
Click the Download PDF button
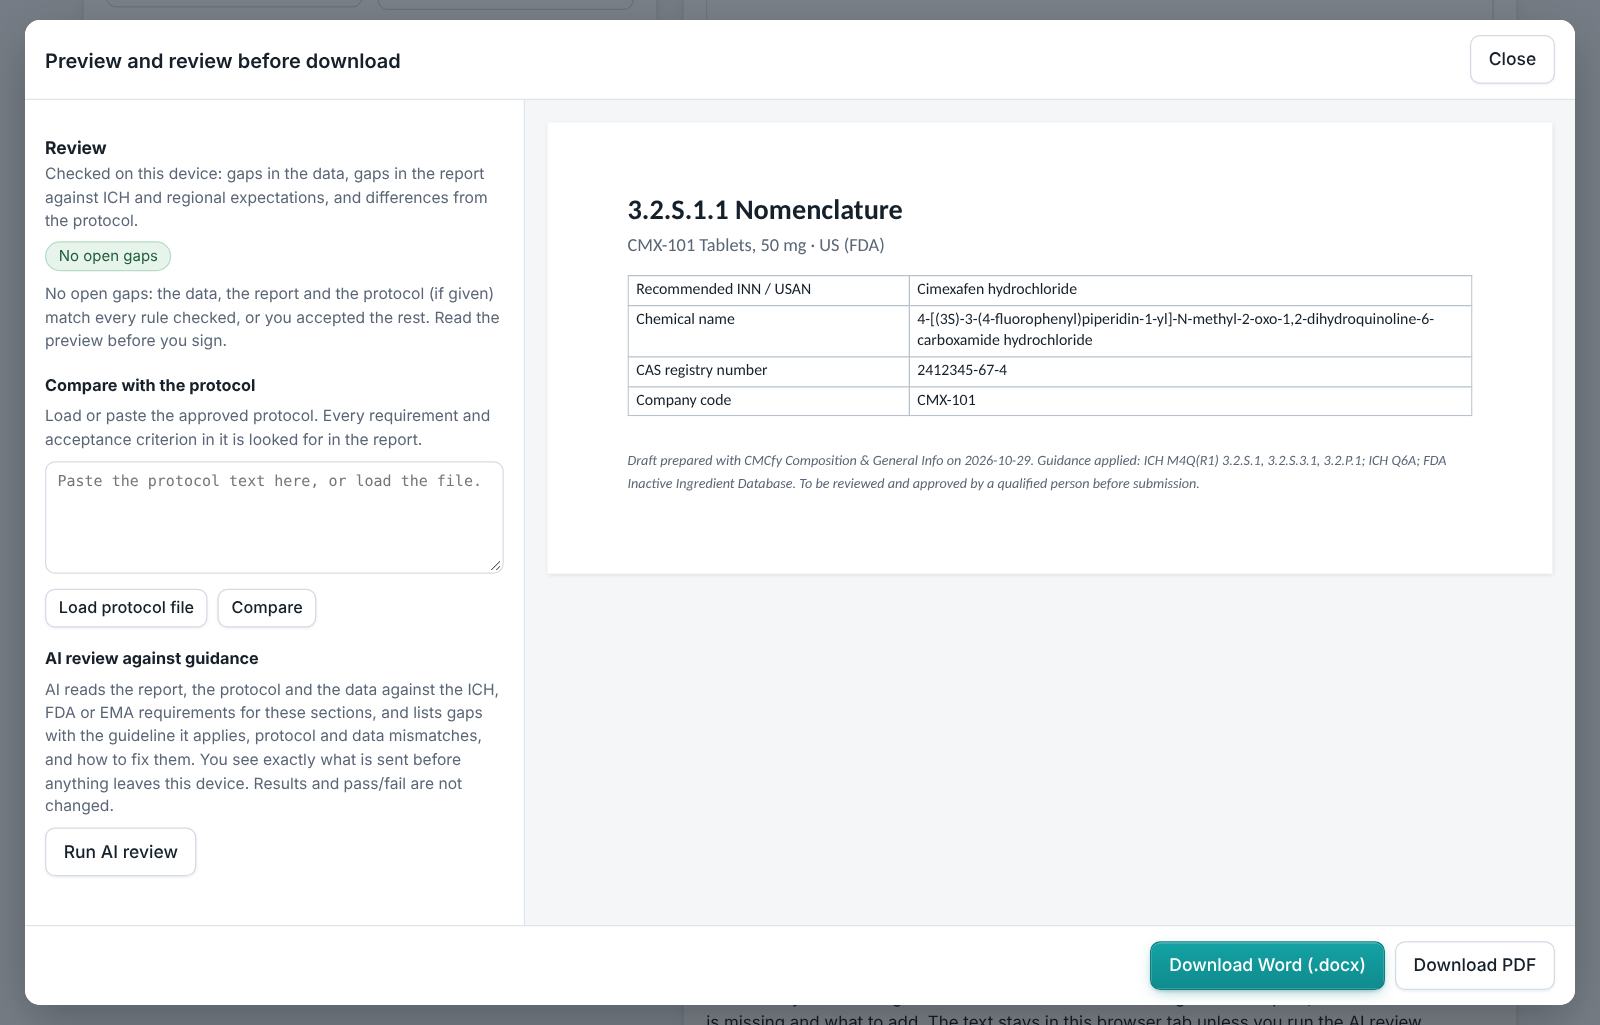pos(1474,965)
